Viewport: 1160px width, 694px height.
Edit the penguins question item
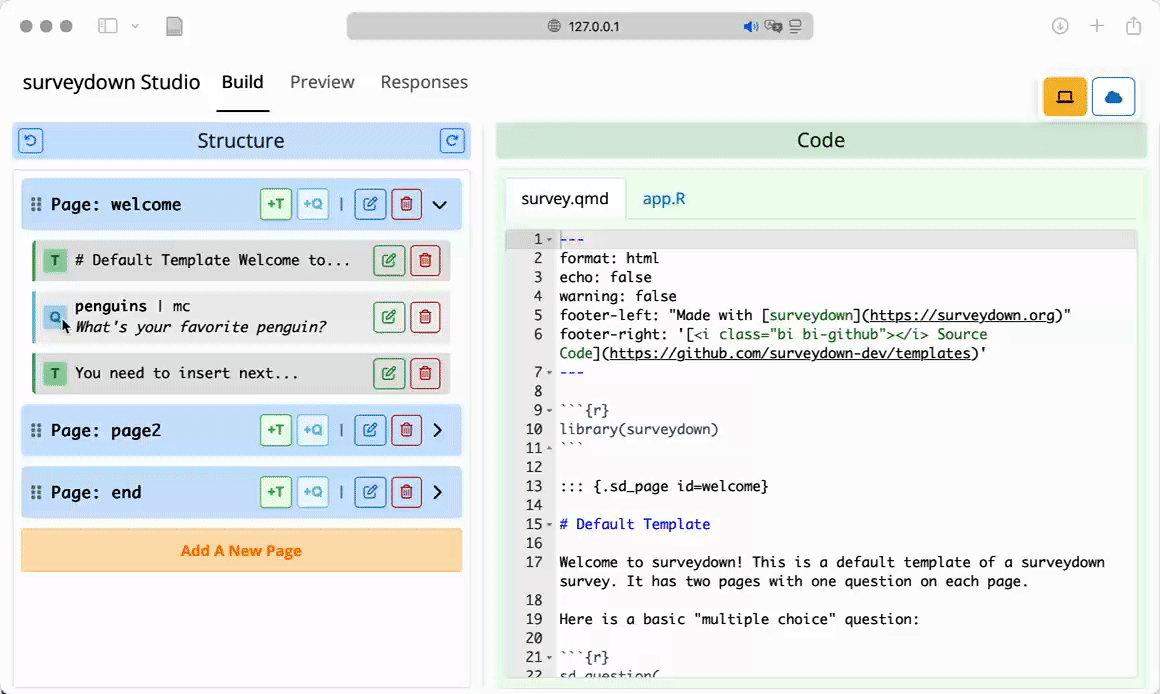(x=389, y=317)
